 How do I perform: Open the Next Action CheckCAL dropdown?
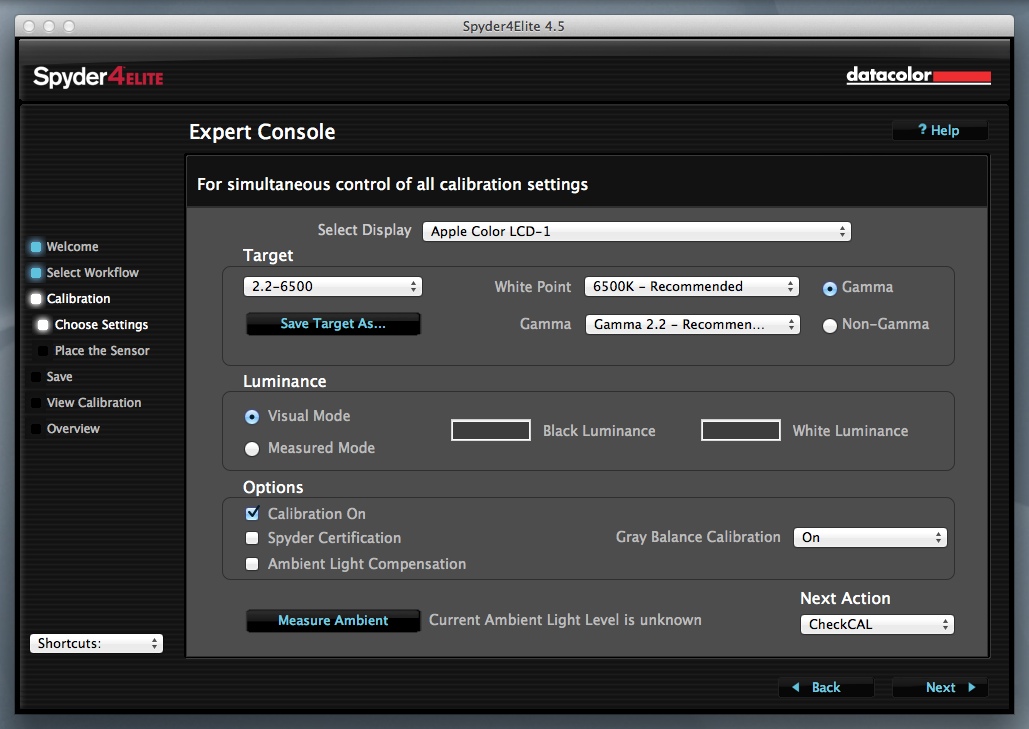click(877, 625)
